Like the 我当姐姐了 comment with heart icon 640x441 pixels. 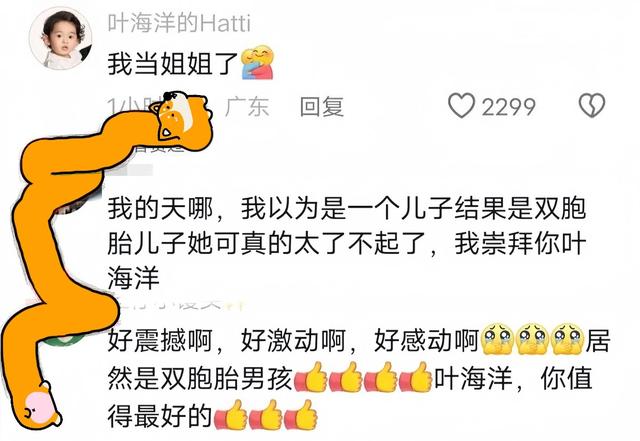pos(461,106)
